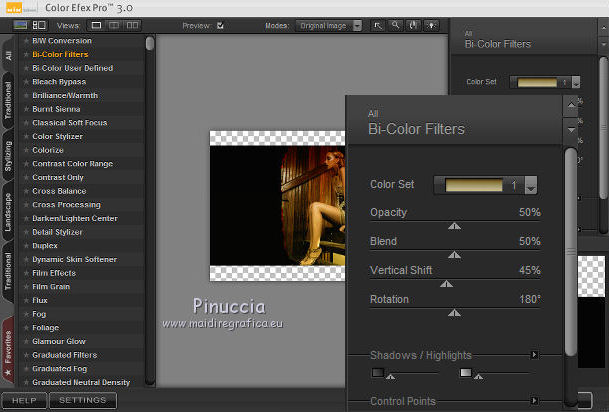This screenshot has height=412, width=609.
Task: Switch to side-by-side preview view
Action: pos(133,24)
